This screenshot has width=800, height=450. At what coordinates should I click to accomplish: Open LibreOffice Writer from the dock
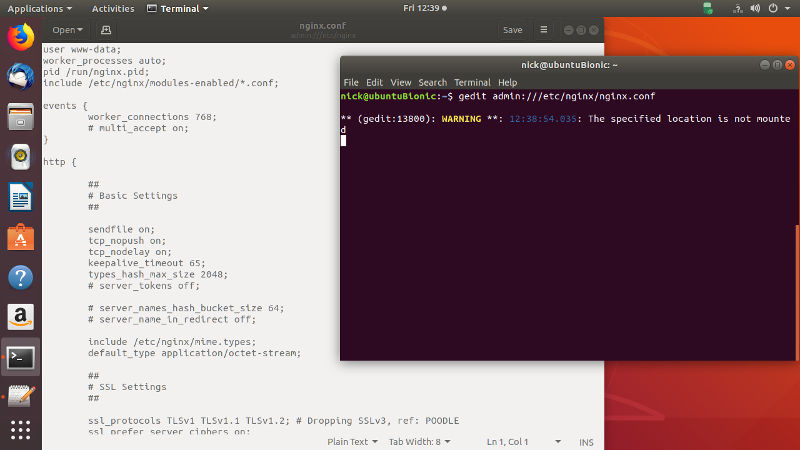[x=20, y=197]
